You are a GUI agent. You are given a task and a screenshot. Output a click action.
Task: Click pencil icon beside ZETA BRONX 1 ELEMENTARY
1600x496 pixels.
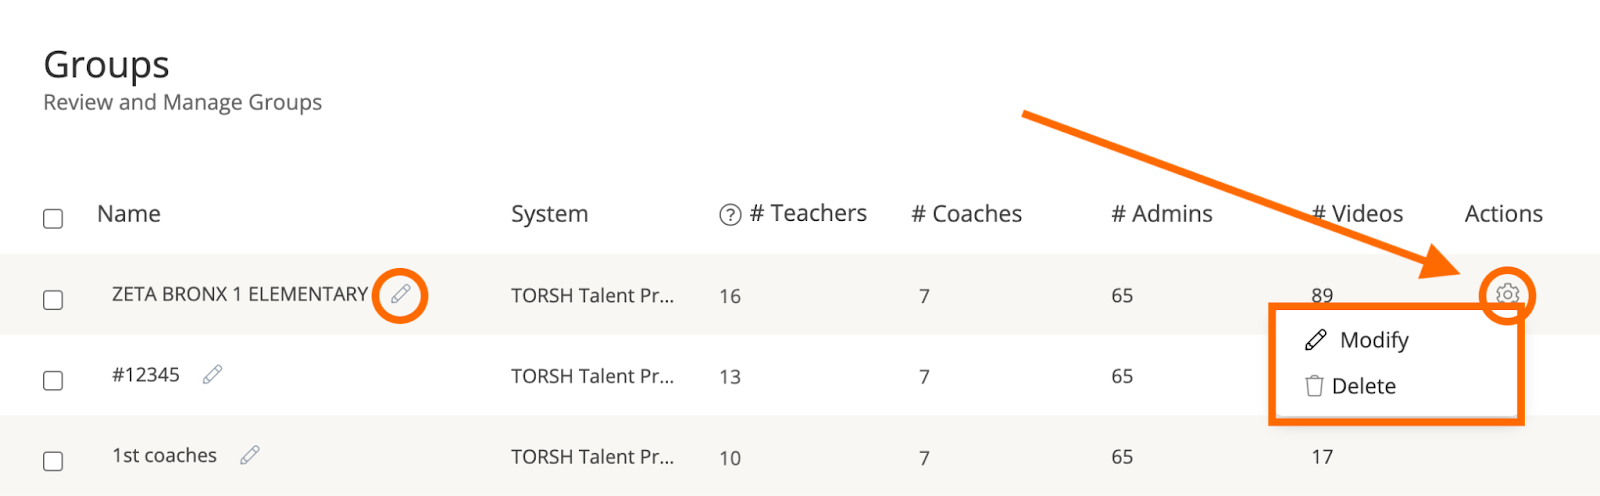point(400,295)
